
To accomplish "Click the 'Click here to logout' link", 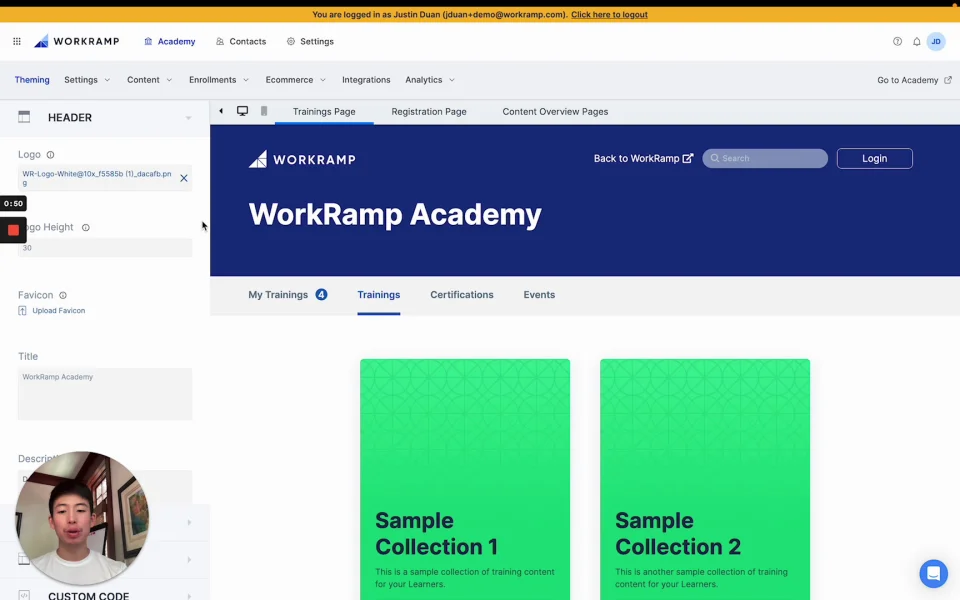I will click(x=609, y=15).
